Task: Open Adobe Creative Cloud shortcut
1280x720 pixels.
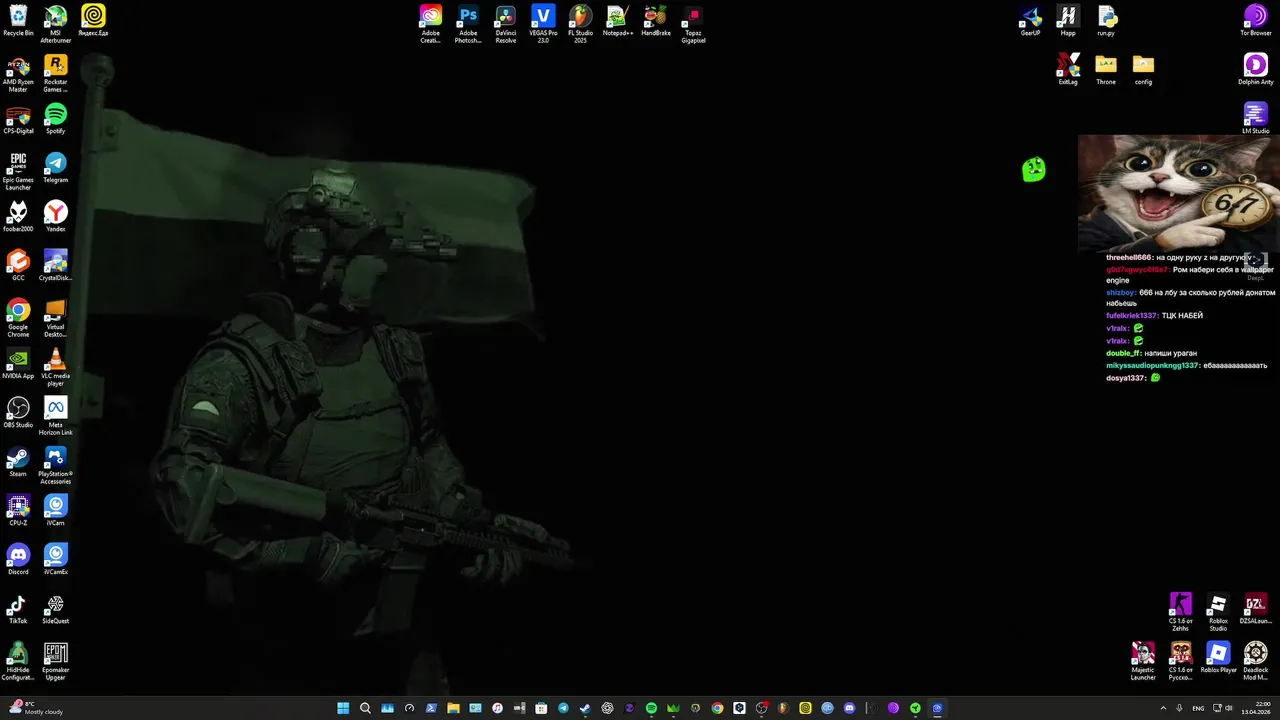Action: [430, 24]
